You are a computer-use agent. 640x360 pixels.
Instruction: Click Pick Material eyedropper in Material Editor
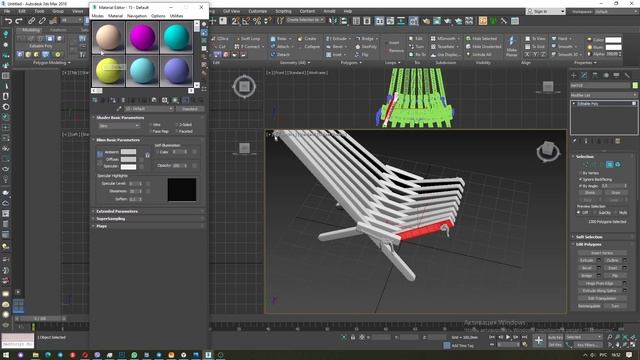pos(119,109)
